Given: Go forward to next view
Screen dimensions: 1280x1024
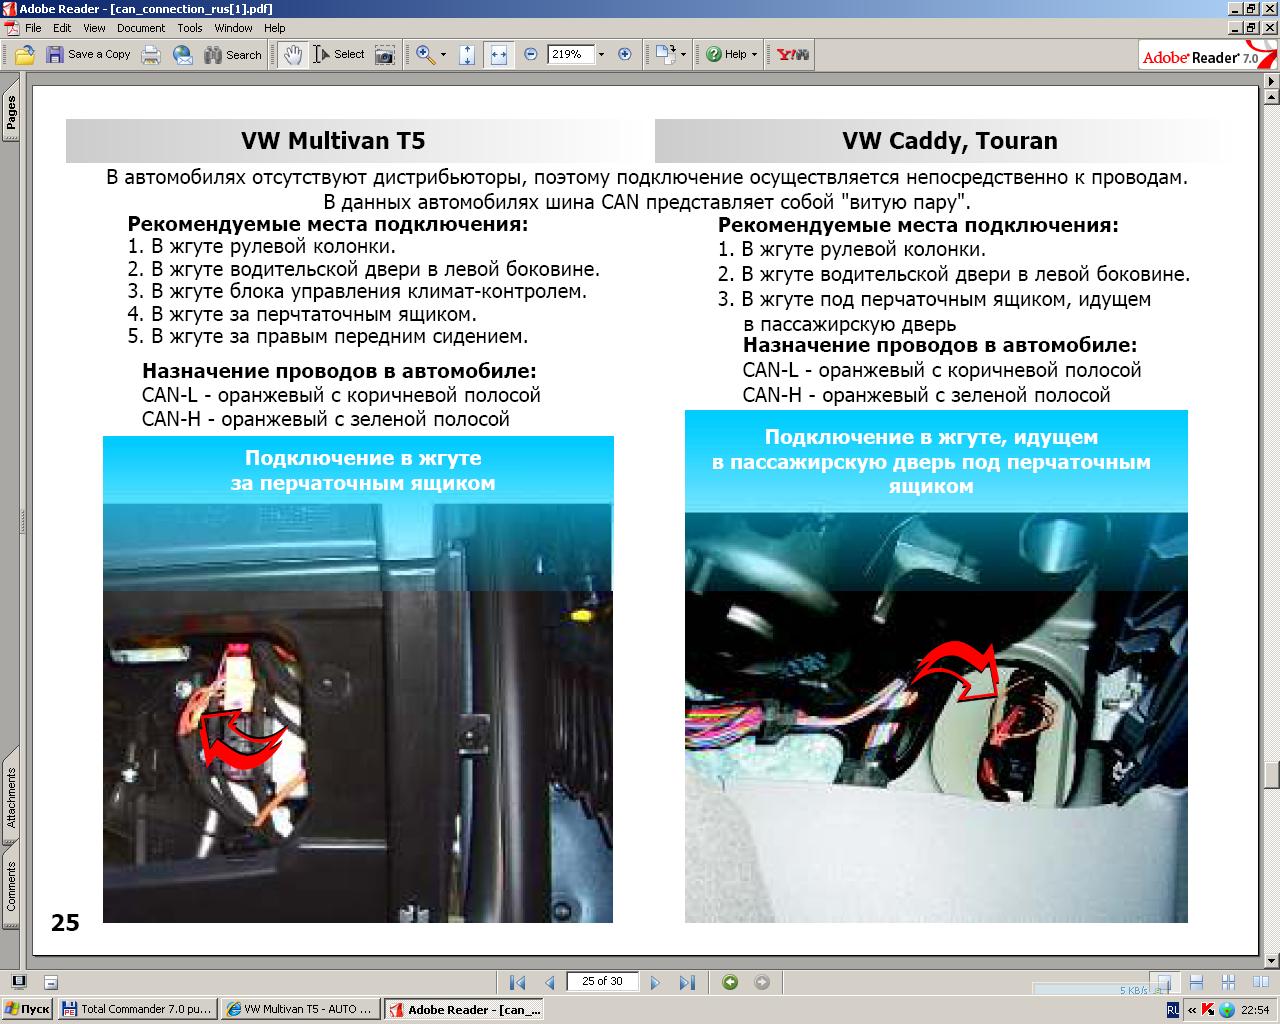Looking at the screenshot, I should pos(762,982).
